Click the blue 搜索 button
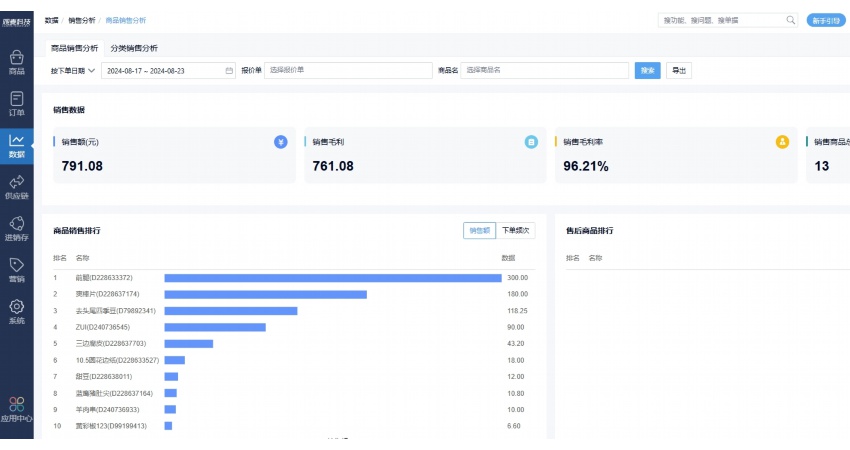The height and width of the screenshot is (450, 850). pyautogui.click(x=647, y=71)
